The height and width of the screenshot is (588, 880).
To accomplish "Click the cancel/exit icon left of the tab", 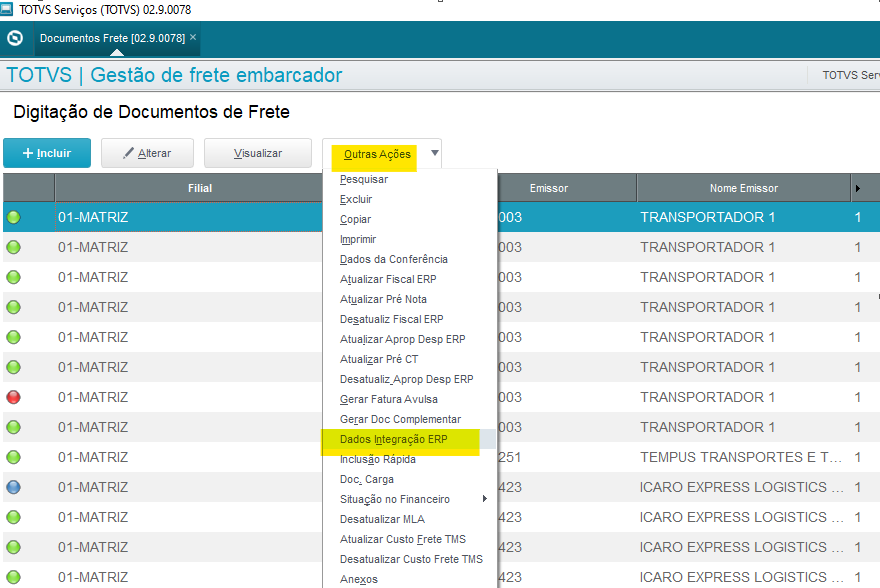I will click(x=14, y=37).
